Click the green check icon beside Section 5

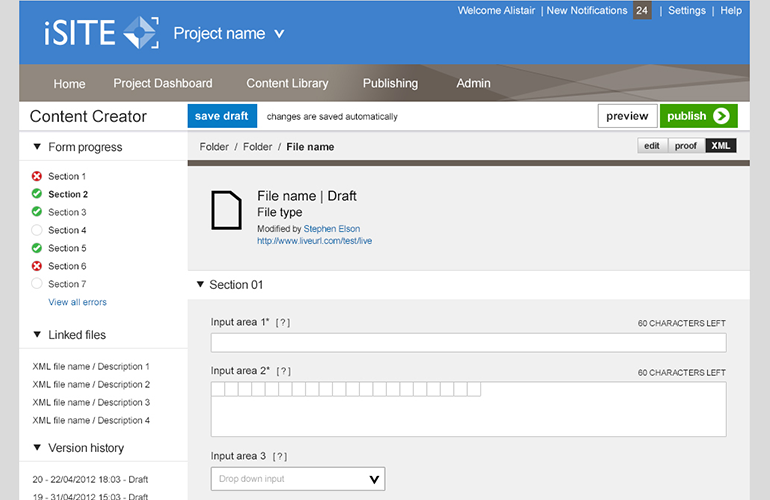tap(37, 249)
